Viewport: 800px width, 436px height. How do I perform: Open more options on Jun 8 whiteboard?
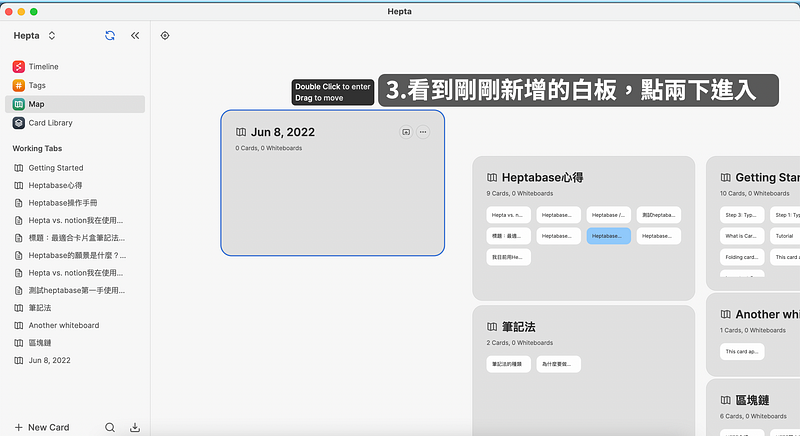pos(423,132)
